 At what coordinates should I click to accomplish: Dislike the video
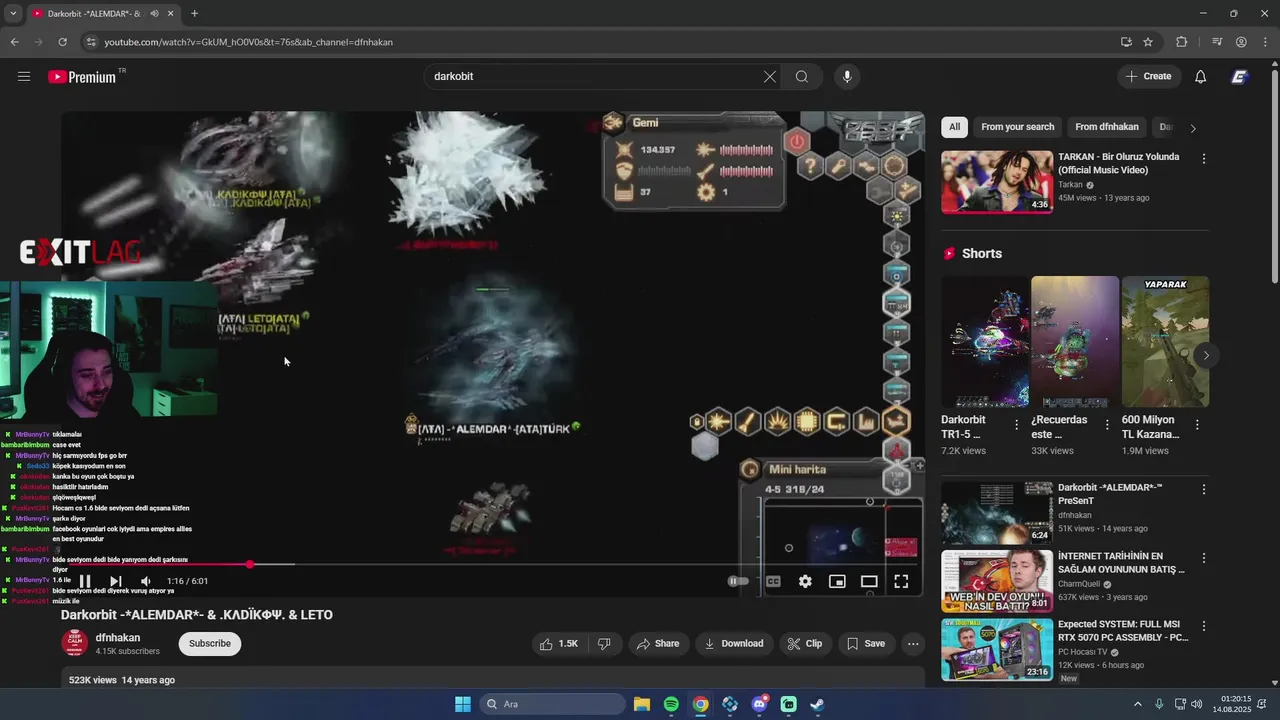[604, 644]
